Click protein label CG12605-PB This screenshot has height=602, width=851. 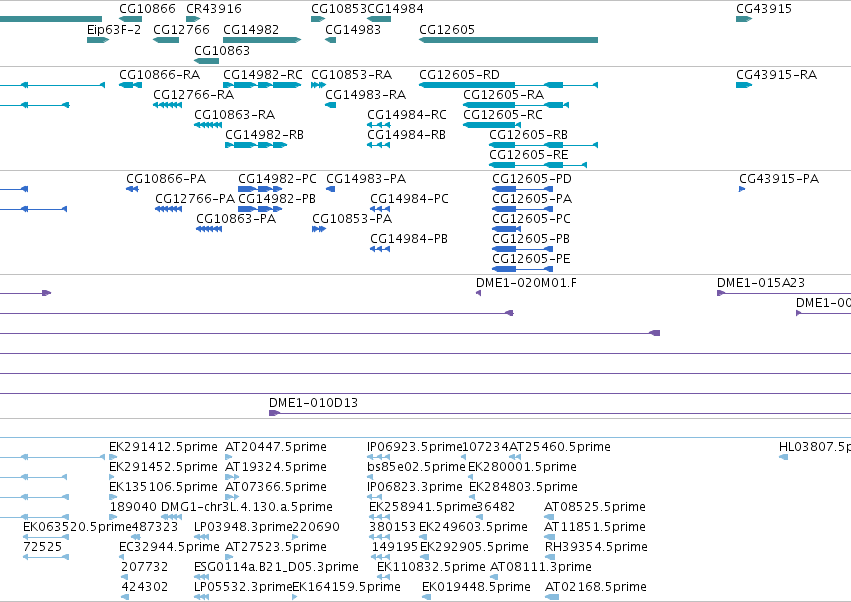pos(531,239)
